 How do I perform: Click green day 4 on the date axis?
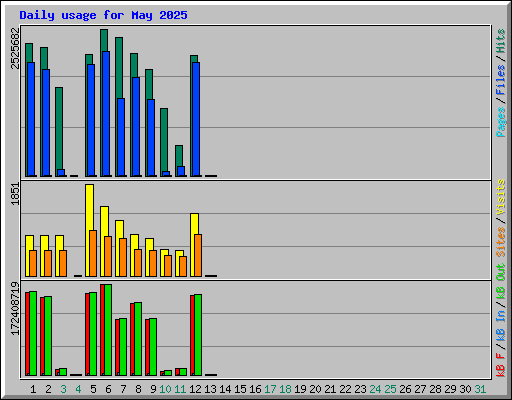click(78, 389)
